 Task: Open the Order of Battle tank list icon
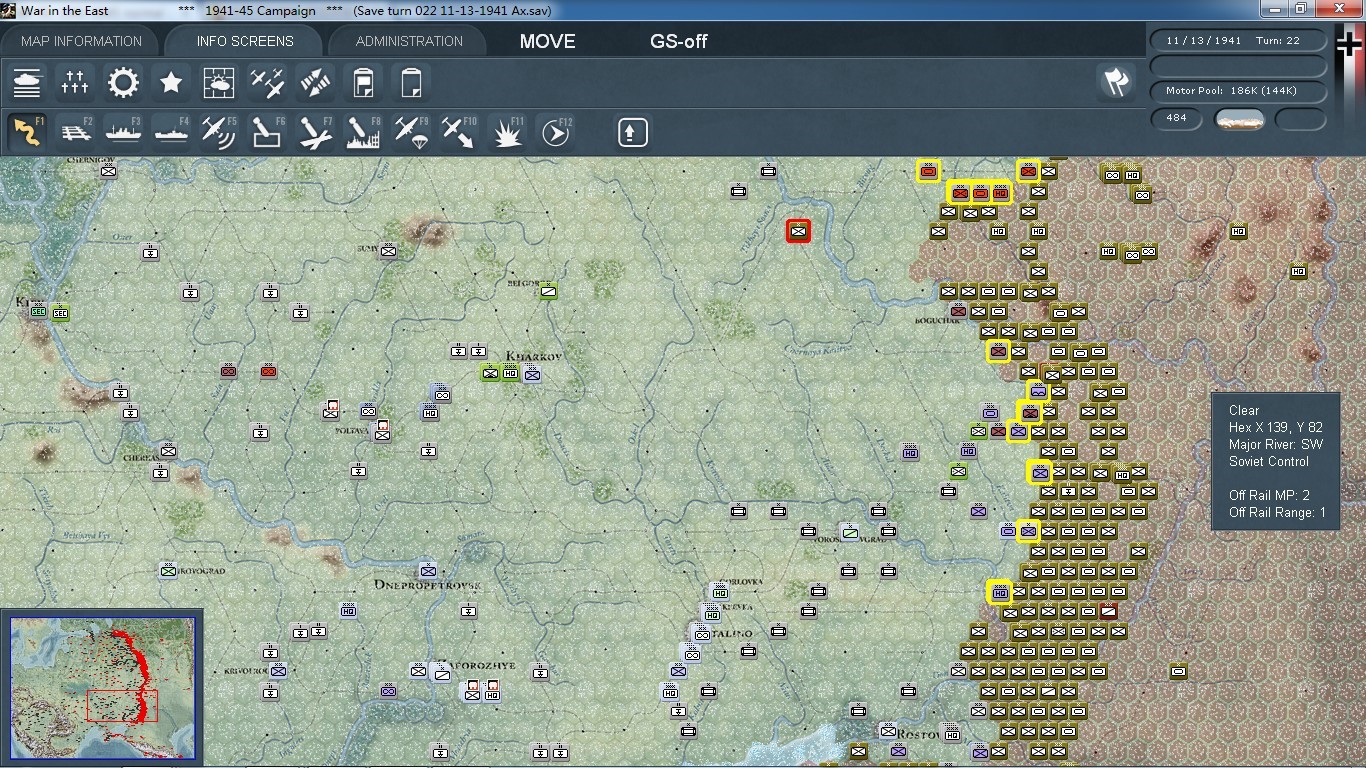(x=27, y=82)
